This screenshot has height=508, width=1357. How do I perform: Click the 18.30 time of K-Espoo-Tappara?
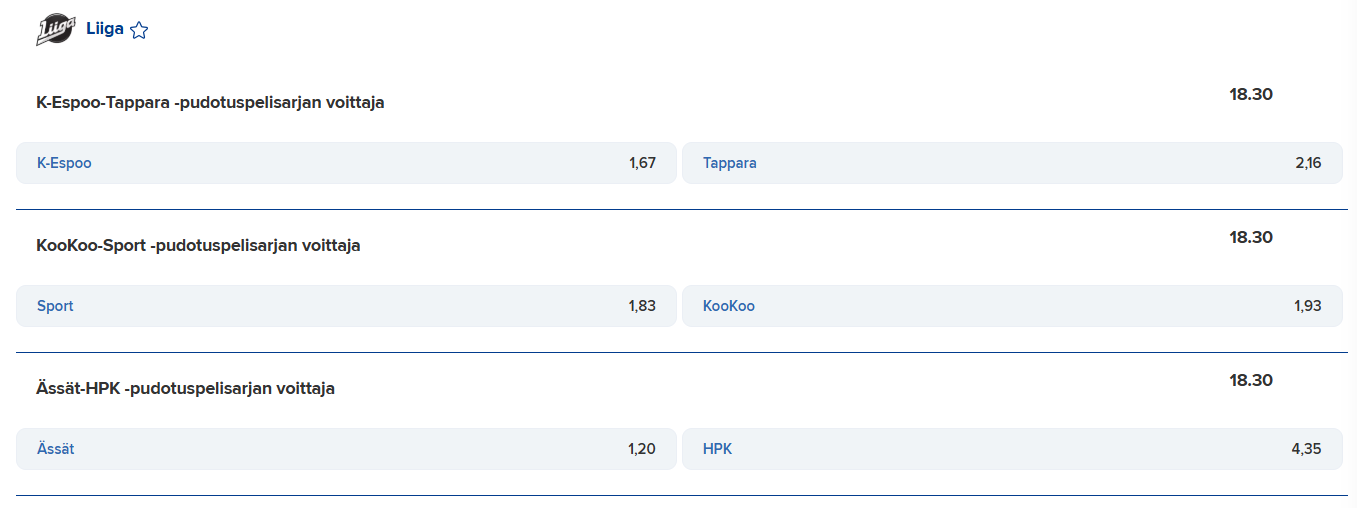click(x=1251, y=94)
